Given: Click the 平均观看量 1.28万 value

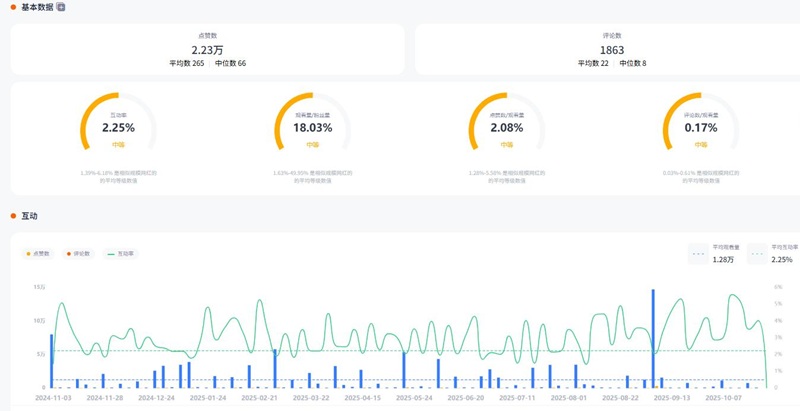Looking at the screenshot, I should 724,260.
